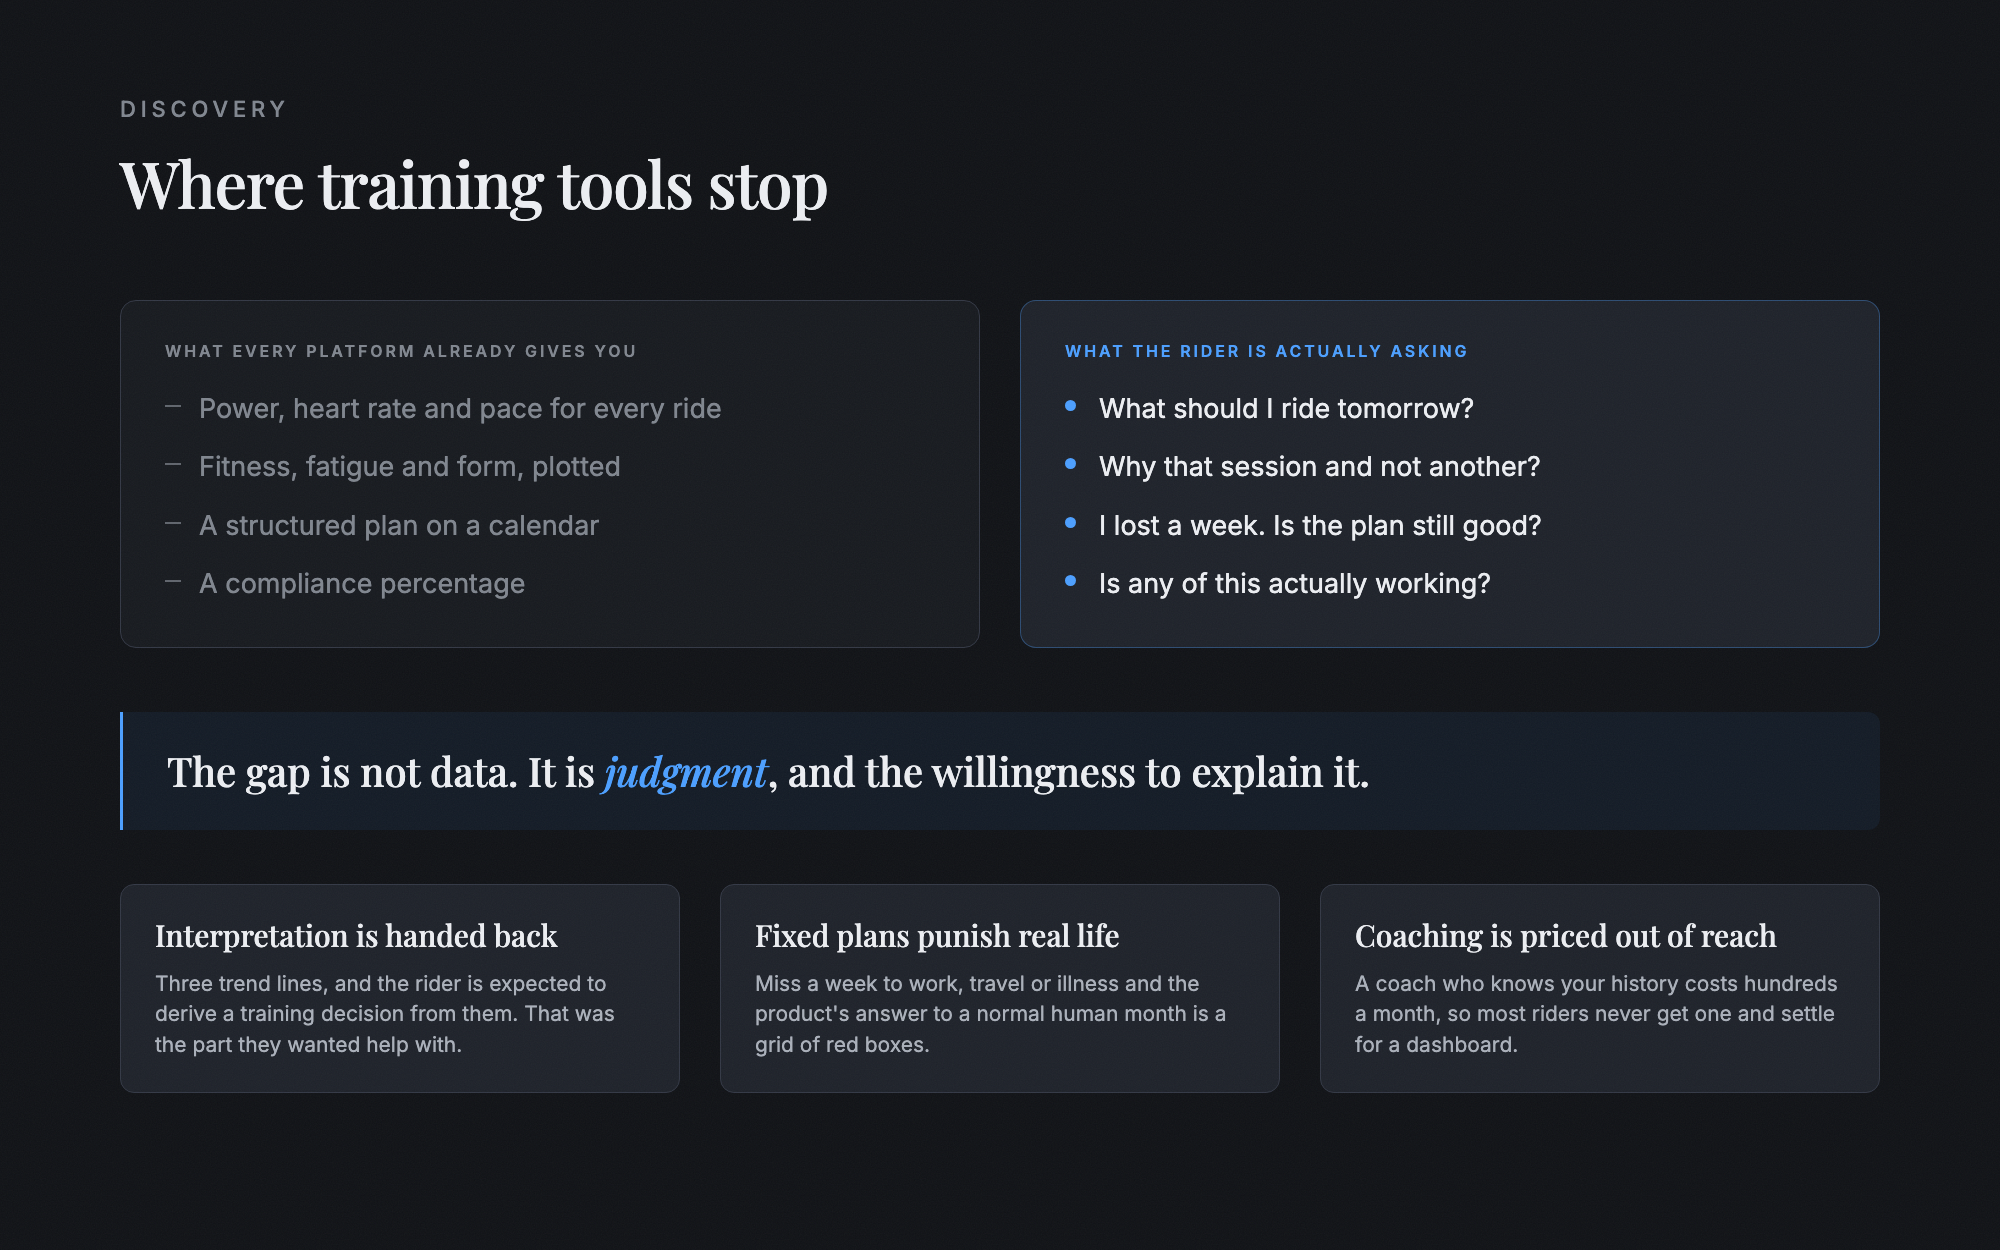
Task: Click the 'What every platform already gives you' label
Action: (401, 351)
